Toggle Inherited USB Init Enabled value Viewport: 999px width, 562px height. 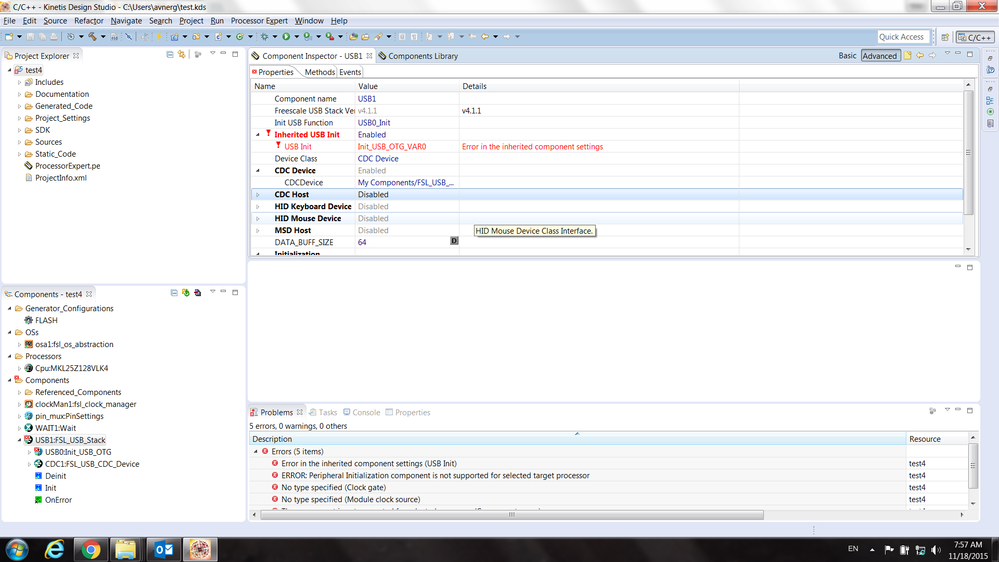371,134
